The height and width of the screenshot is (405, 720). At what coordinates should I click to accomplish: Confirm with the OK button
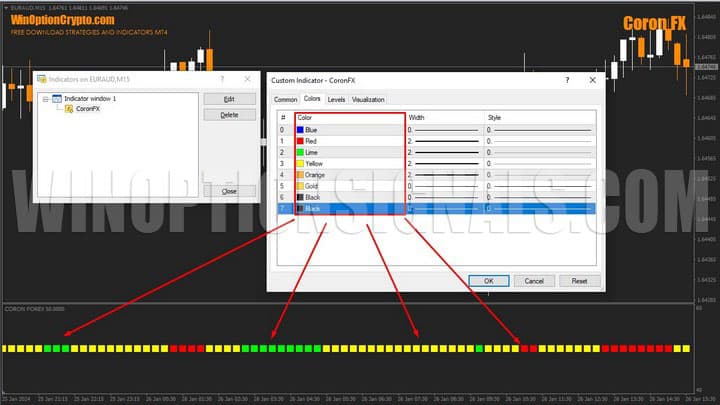coord(488,281)
